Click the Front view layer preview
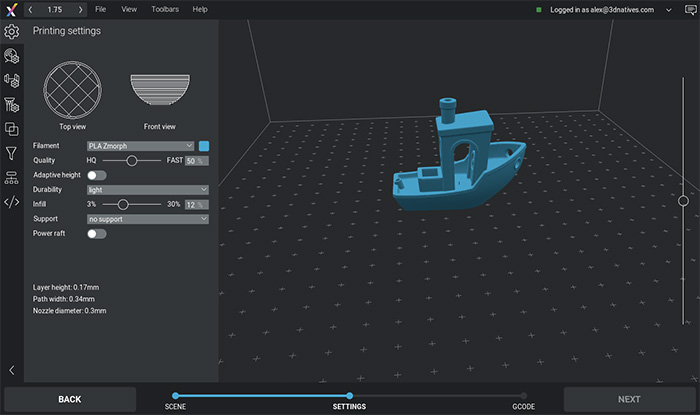700x415 pixels. click(x=160, y=90)
